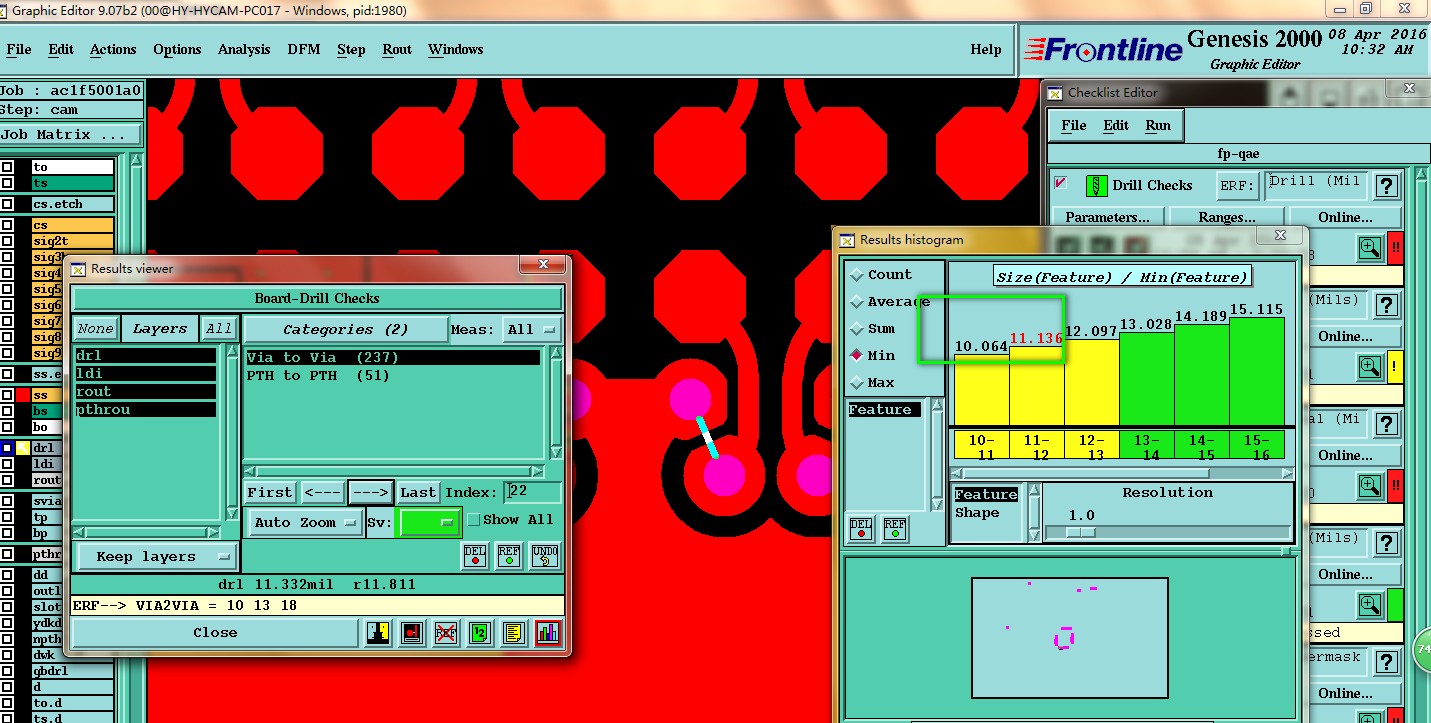
Task: Open the Actions menu
Action: [x=113, y=49]
